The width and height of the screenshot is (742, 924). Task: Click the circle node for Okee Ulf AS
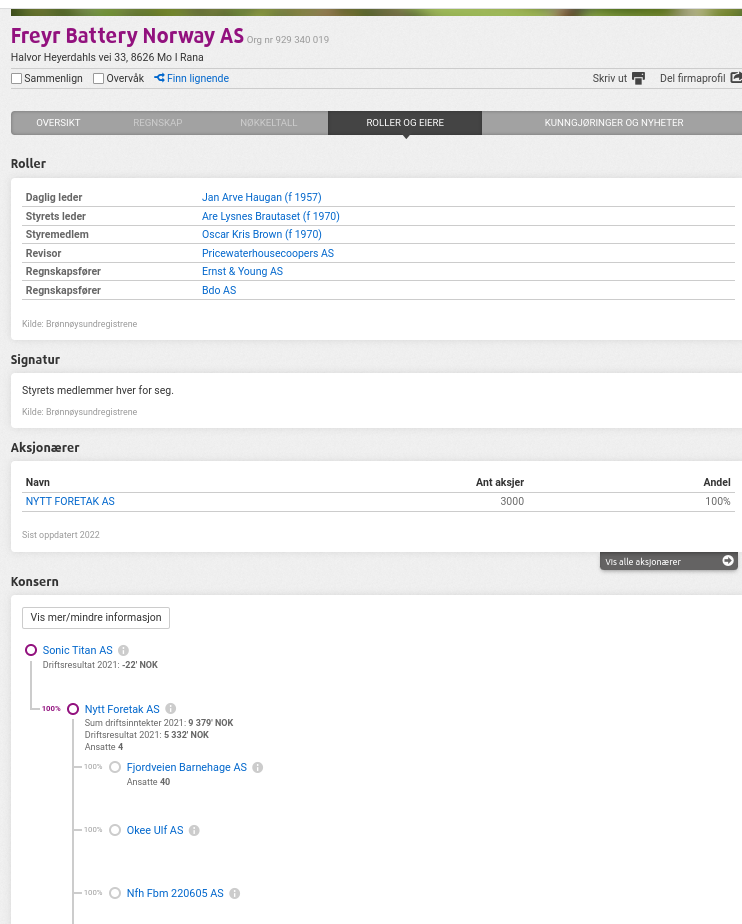click(x=115, y=830)
